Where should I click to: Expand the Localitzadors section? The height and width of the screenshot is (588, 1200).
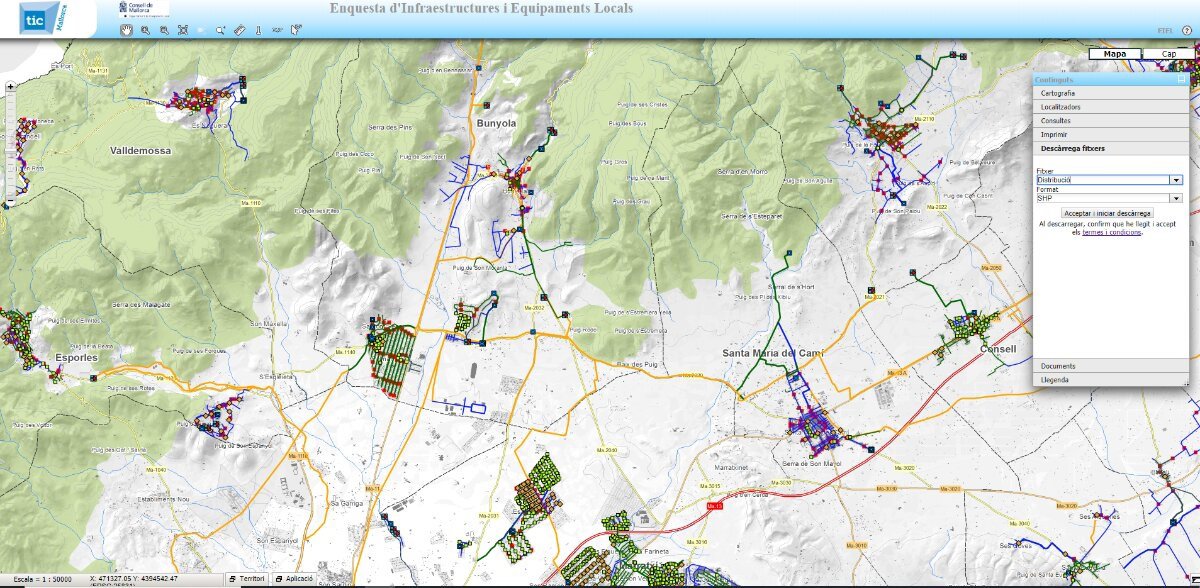[1060, 107]
